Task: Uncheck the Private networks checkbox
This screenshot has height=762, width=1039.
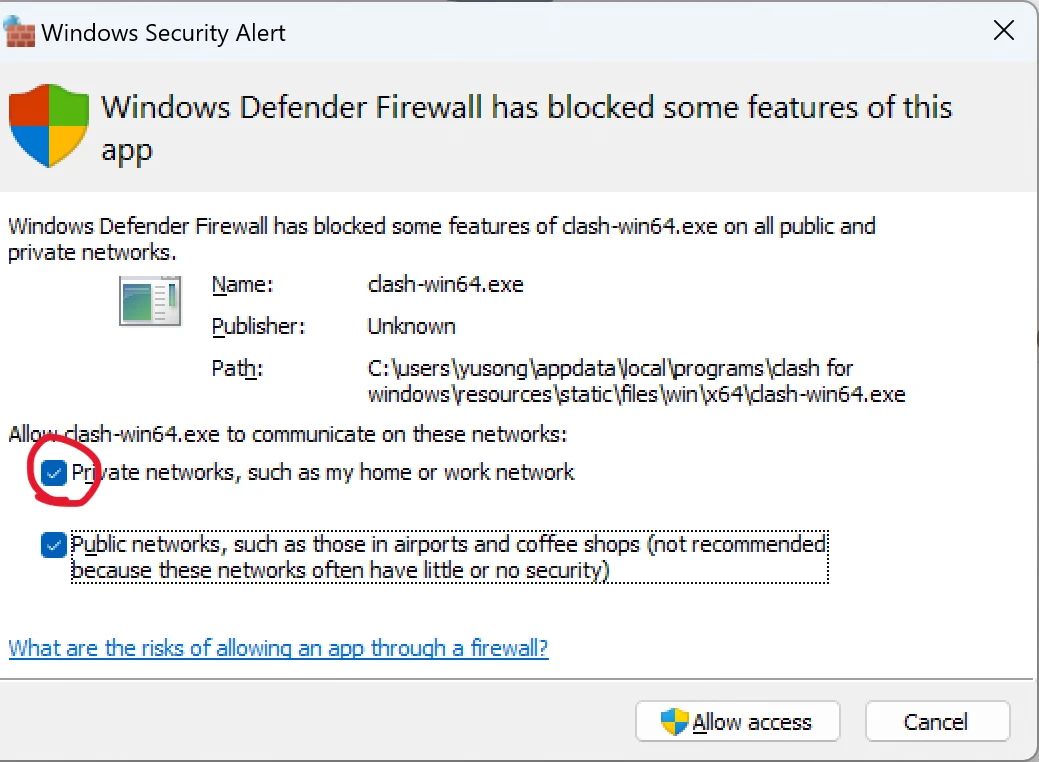Action: pos(54,472)
